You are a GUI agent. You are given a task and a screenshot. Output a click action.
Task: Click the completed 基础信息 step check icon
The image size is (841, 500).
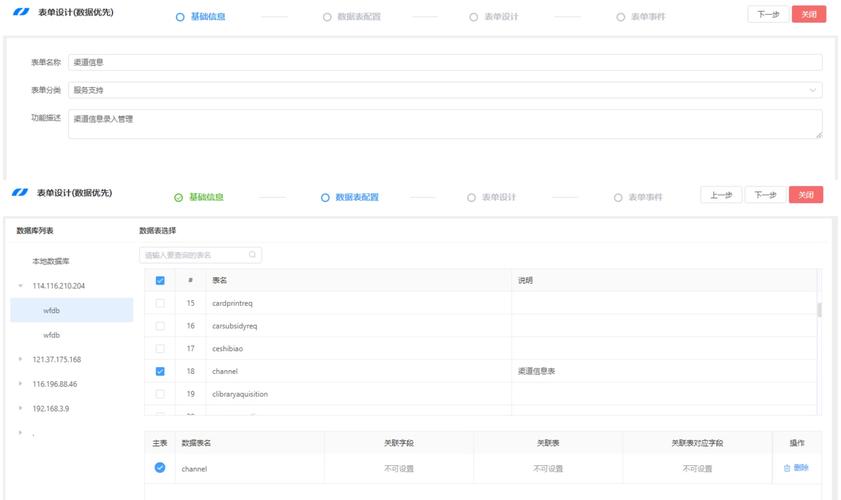pos(178,197)
